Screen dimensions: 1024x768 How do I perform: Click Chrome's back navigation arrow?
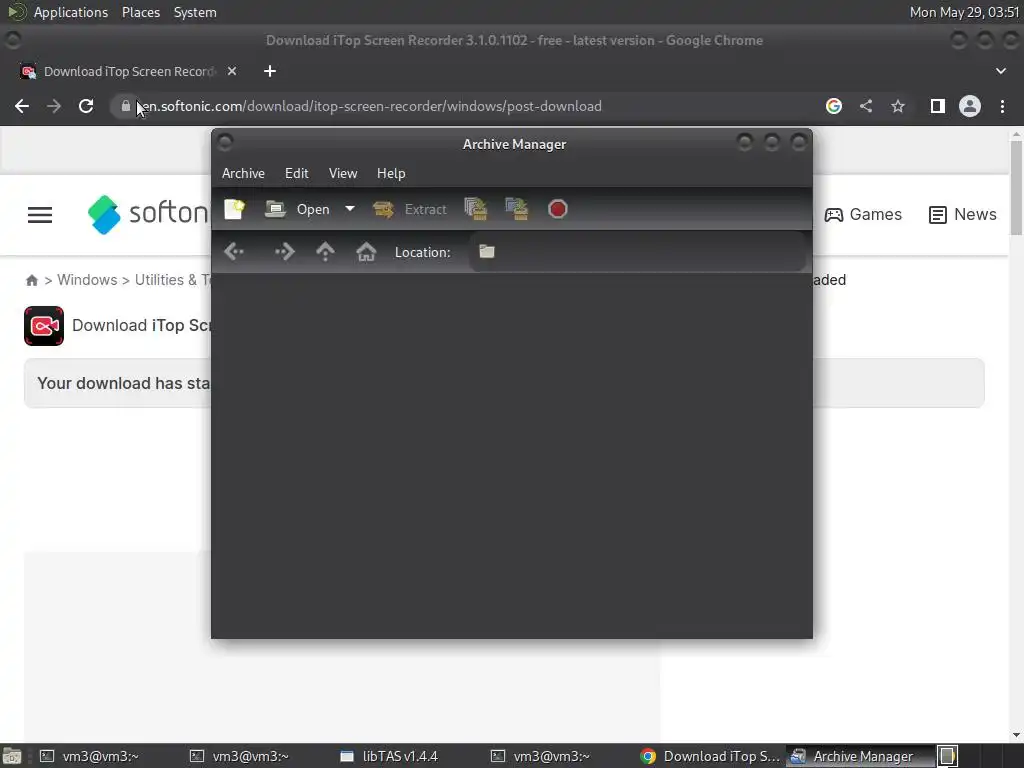click(22, 106)
